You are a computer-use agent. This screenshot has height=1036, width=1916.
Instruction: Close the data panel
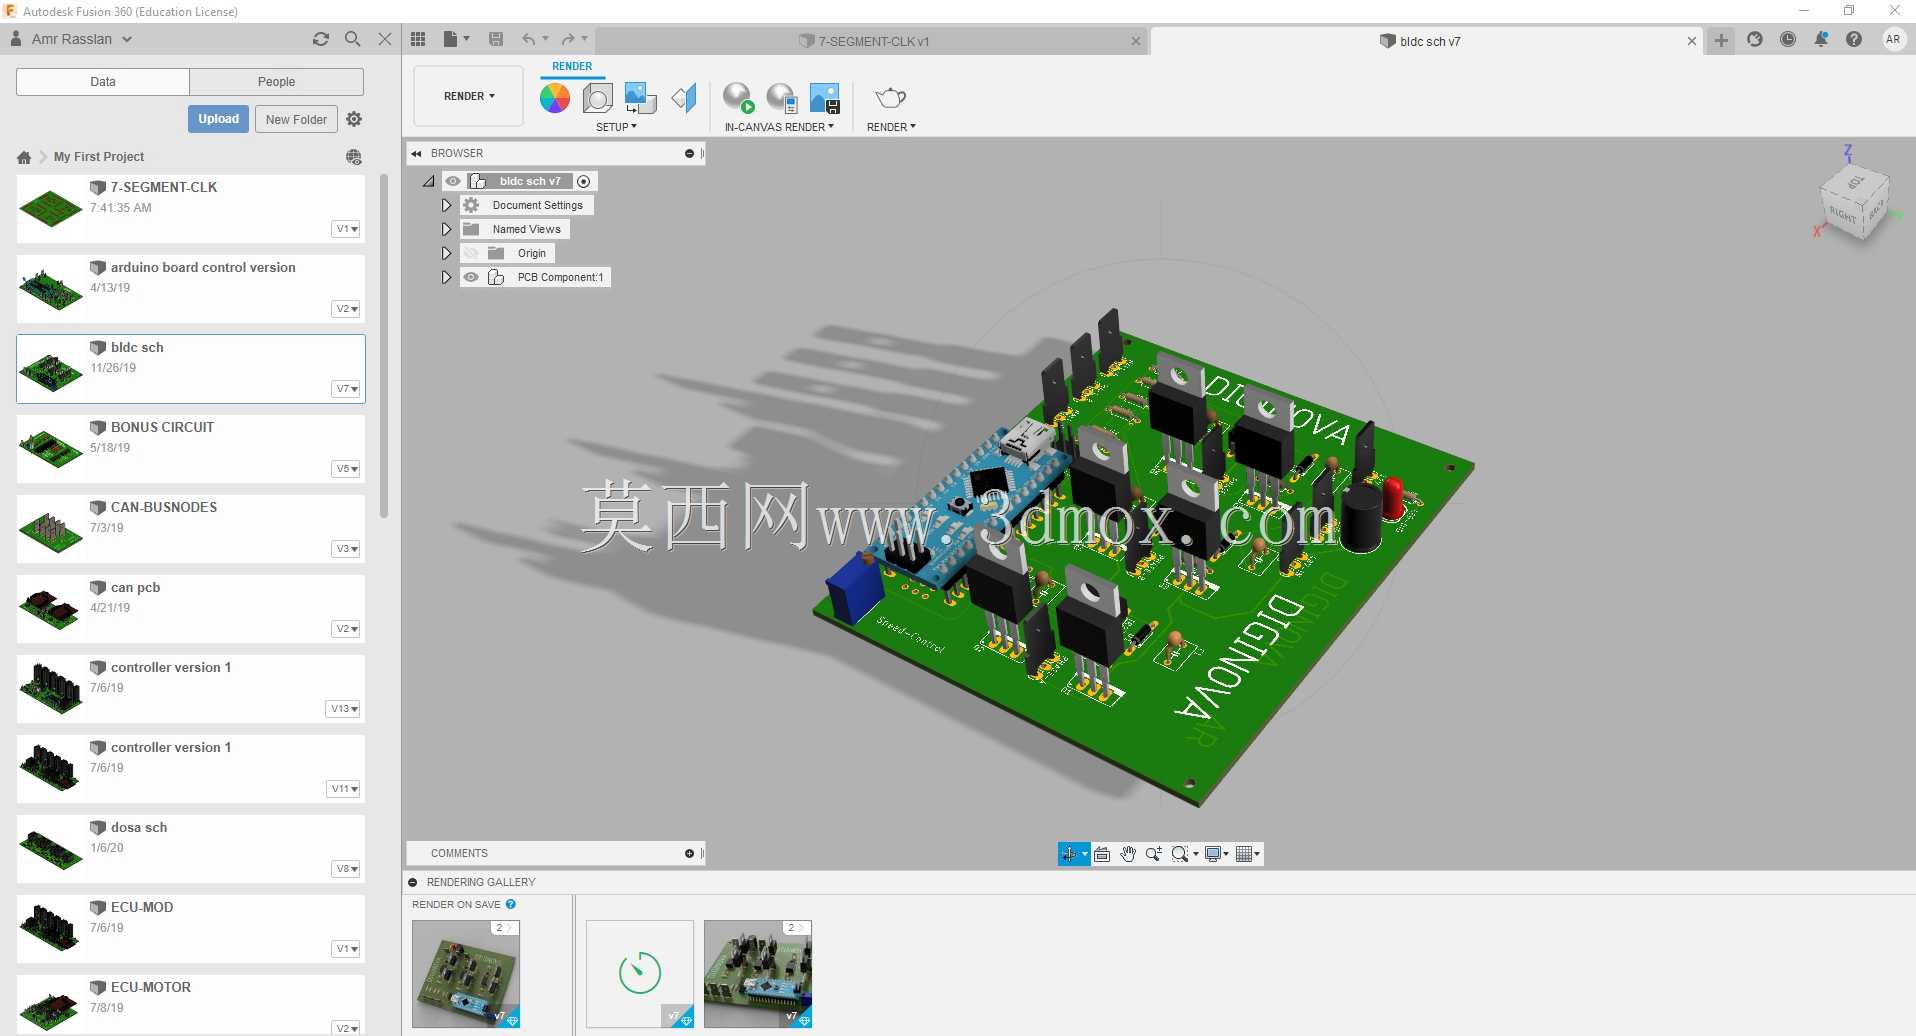click(x=385, y=39)
